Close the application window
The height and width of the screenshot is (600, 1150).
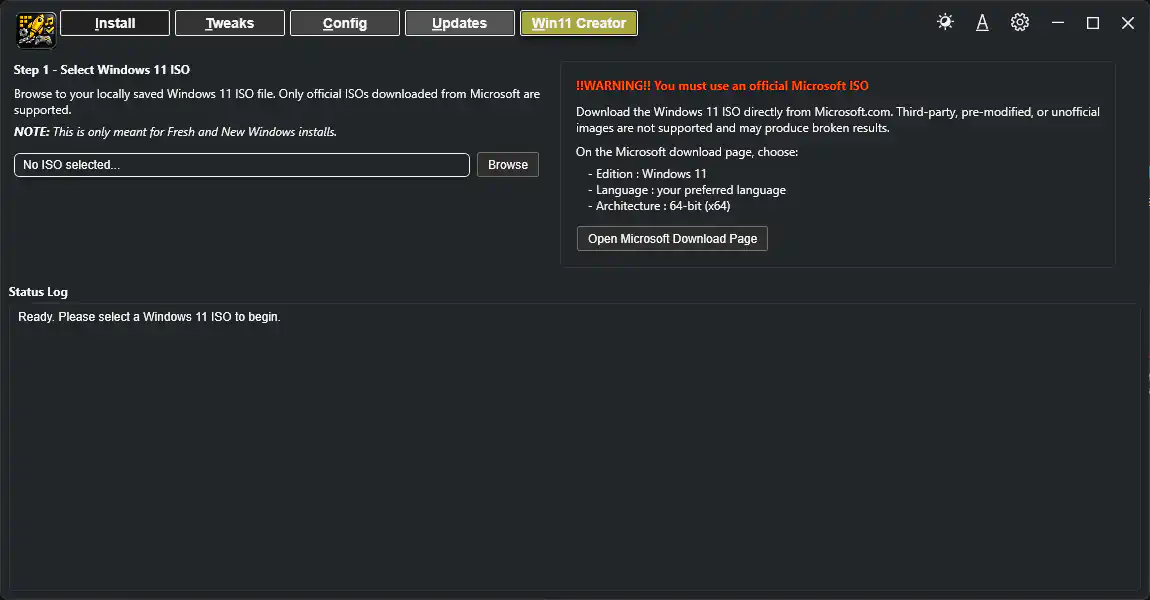pyautogui.click(x=1128, y=23)
